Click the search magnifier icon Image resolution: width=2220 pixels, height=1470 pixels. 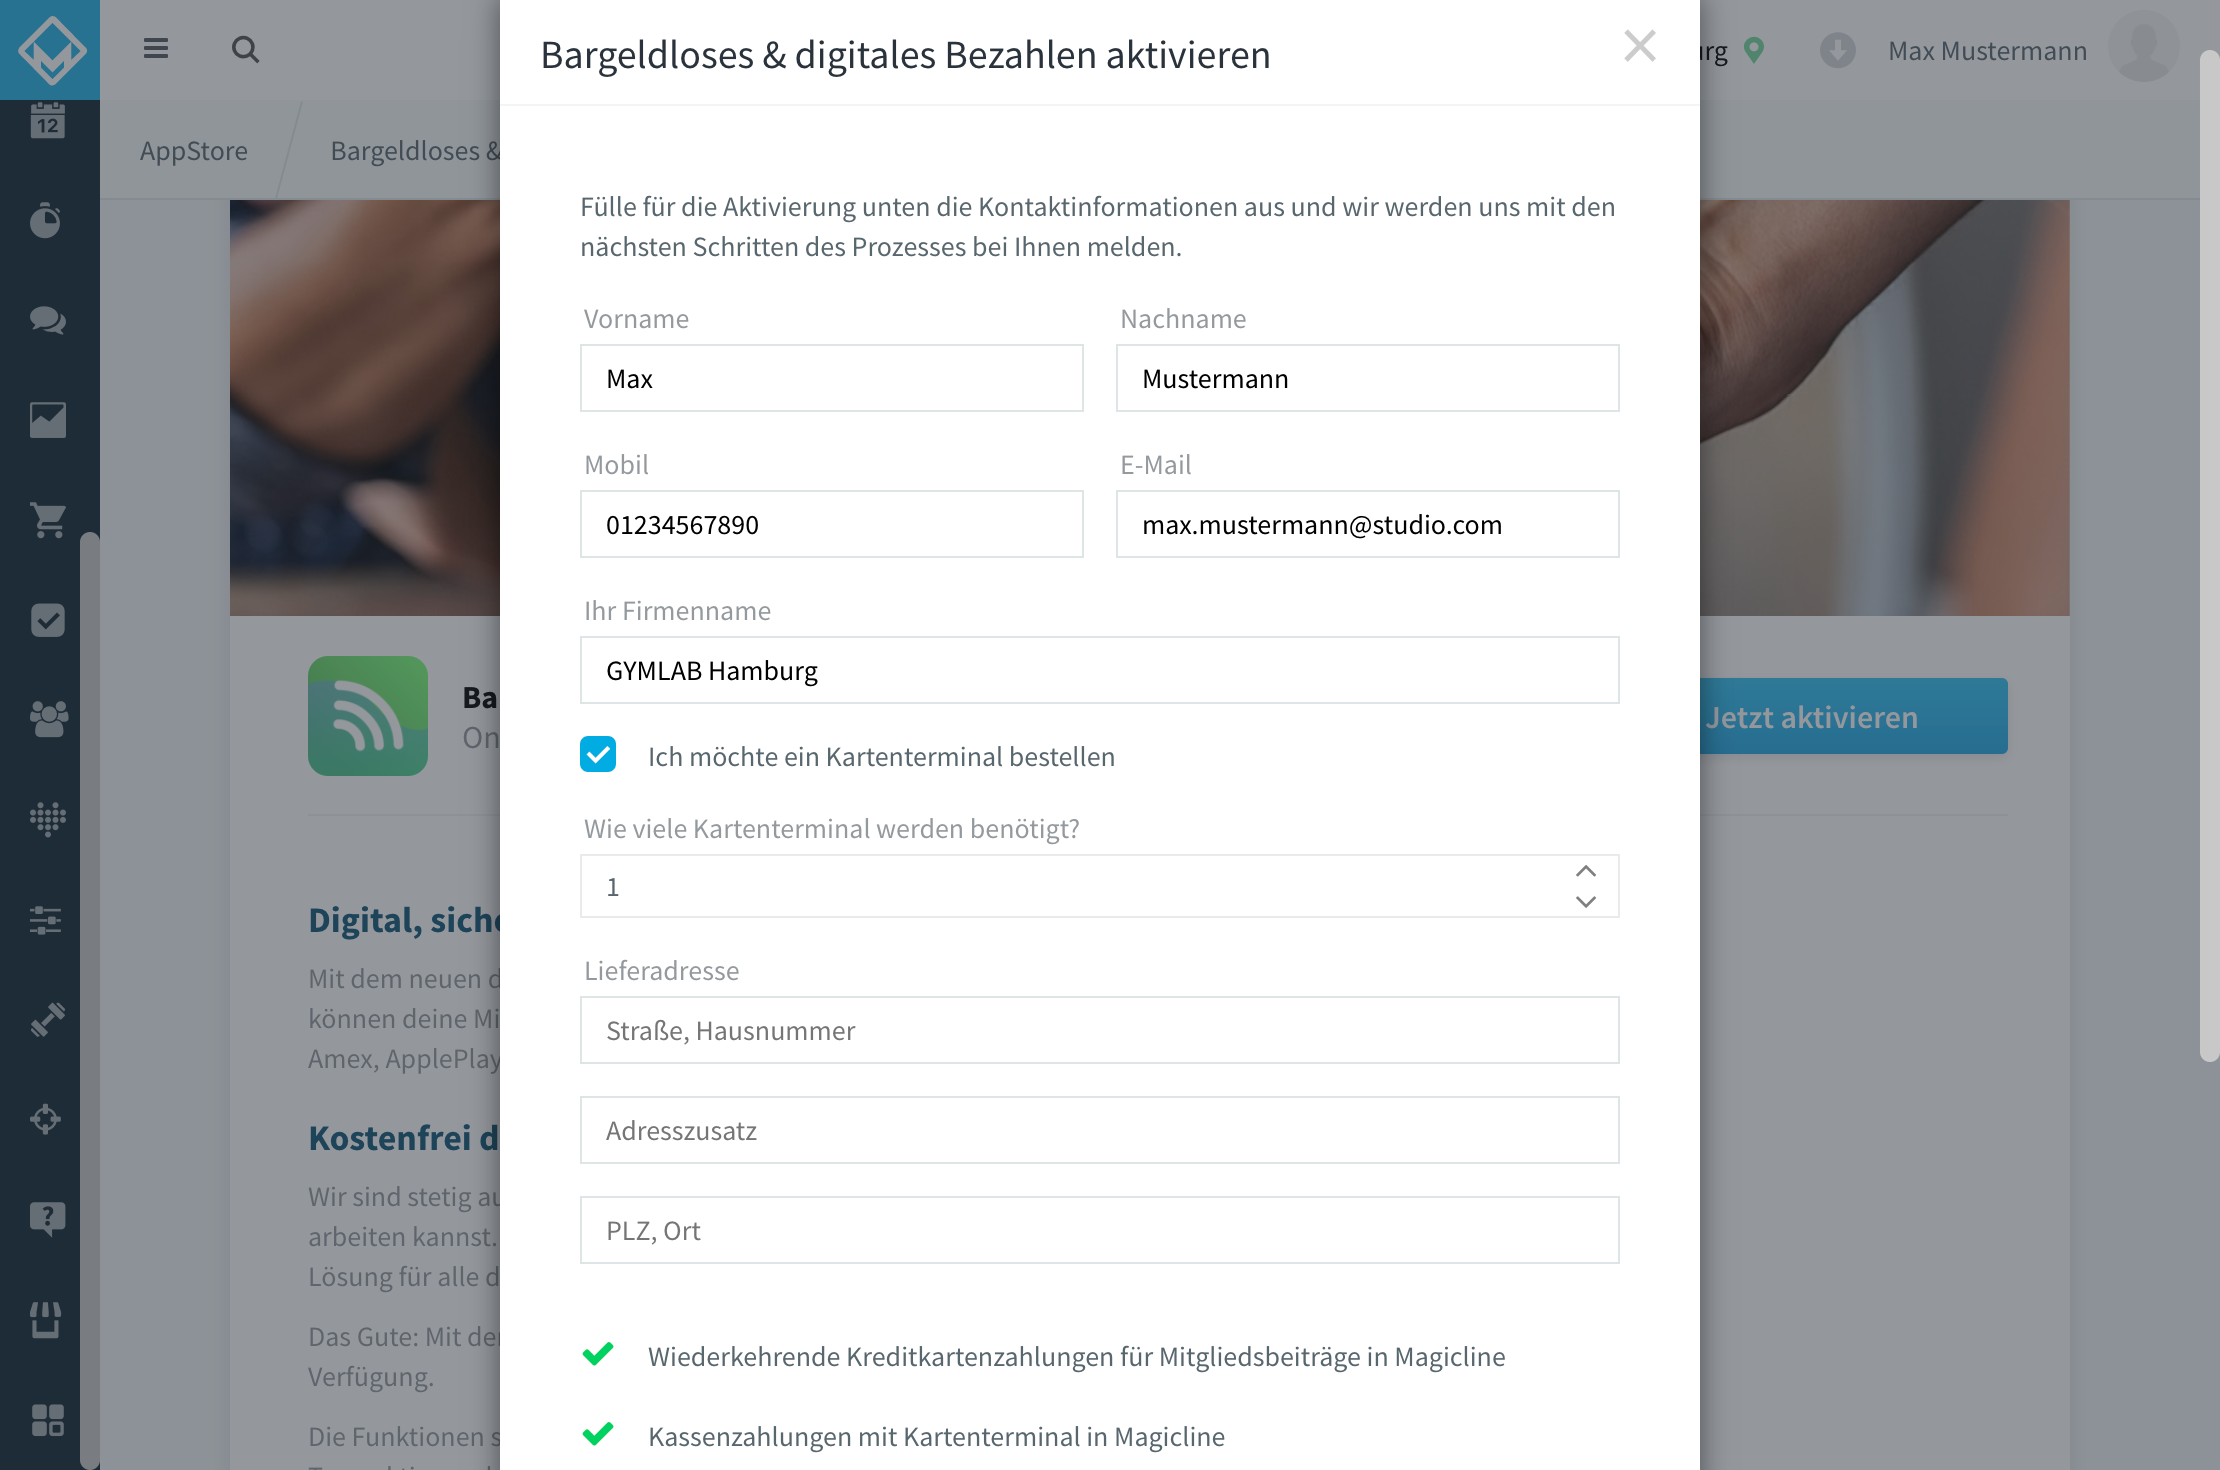click(x=245, y=49)
